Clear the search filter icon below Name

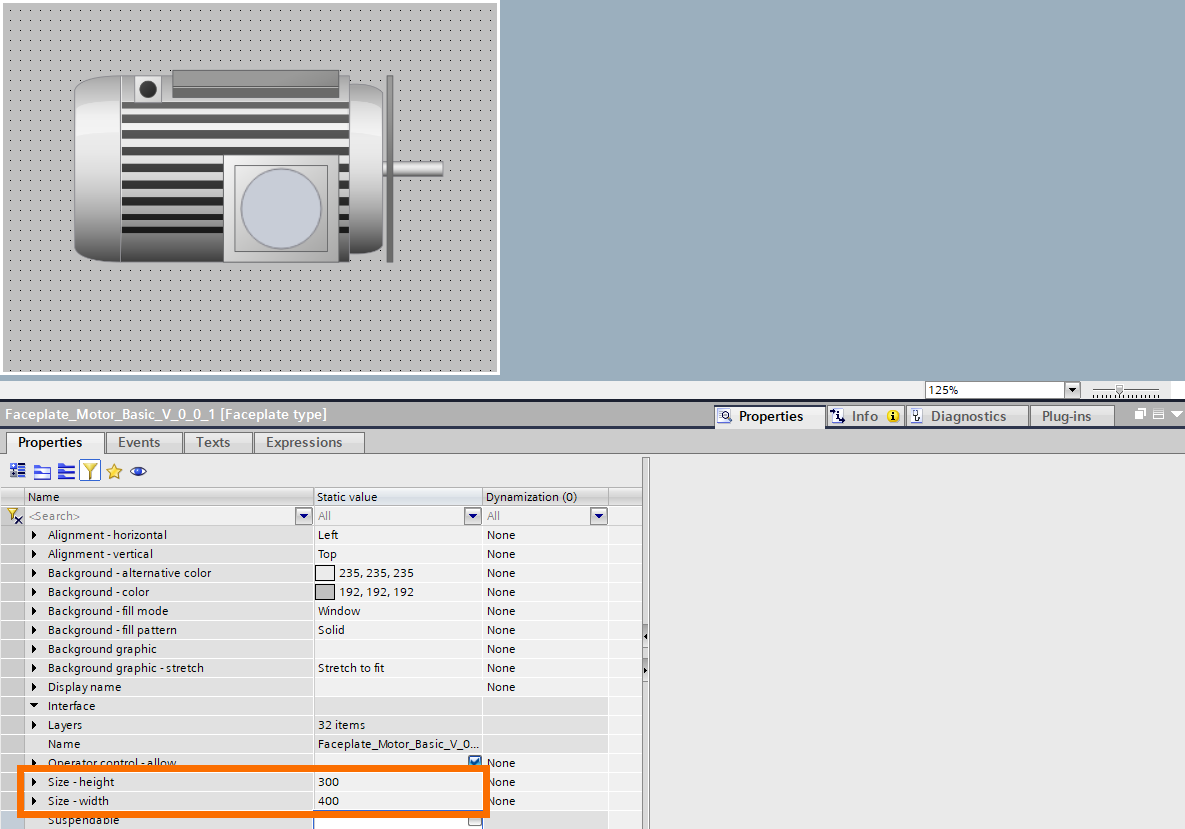13,515
